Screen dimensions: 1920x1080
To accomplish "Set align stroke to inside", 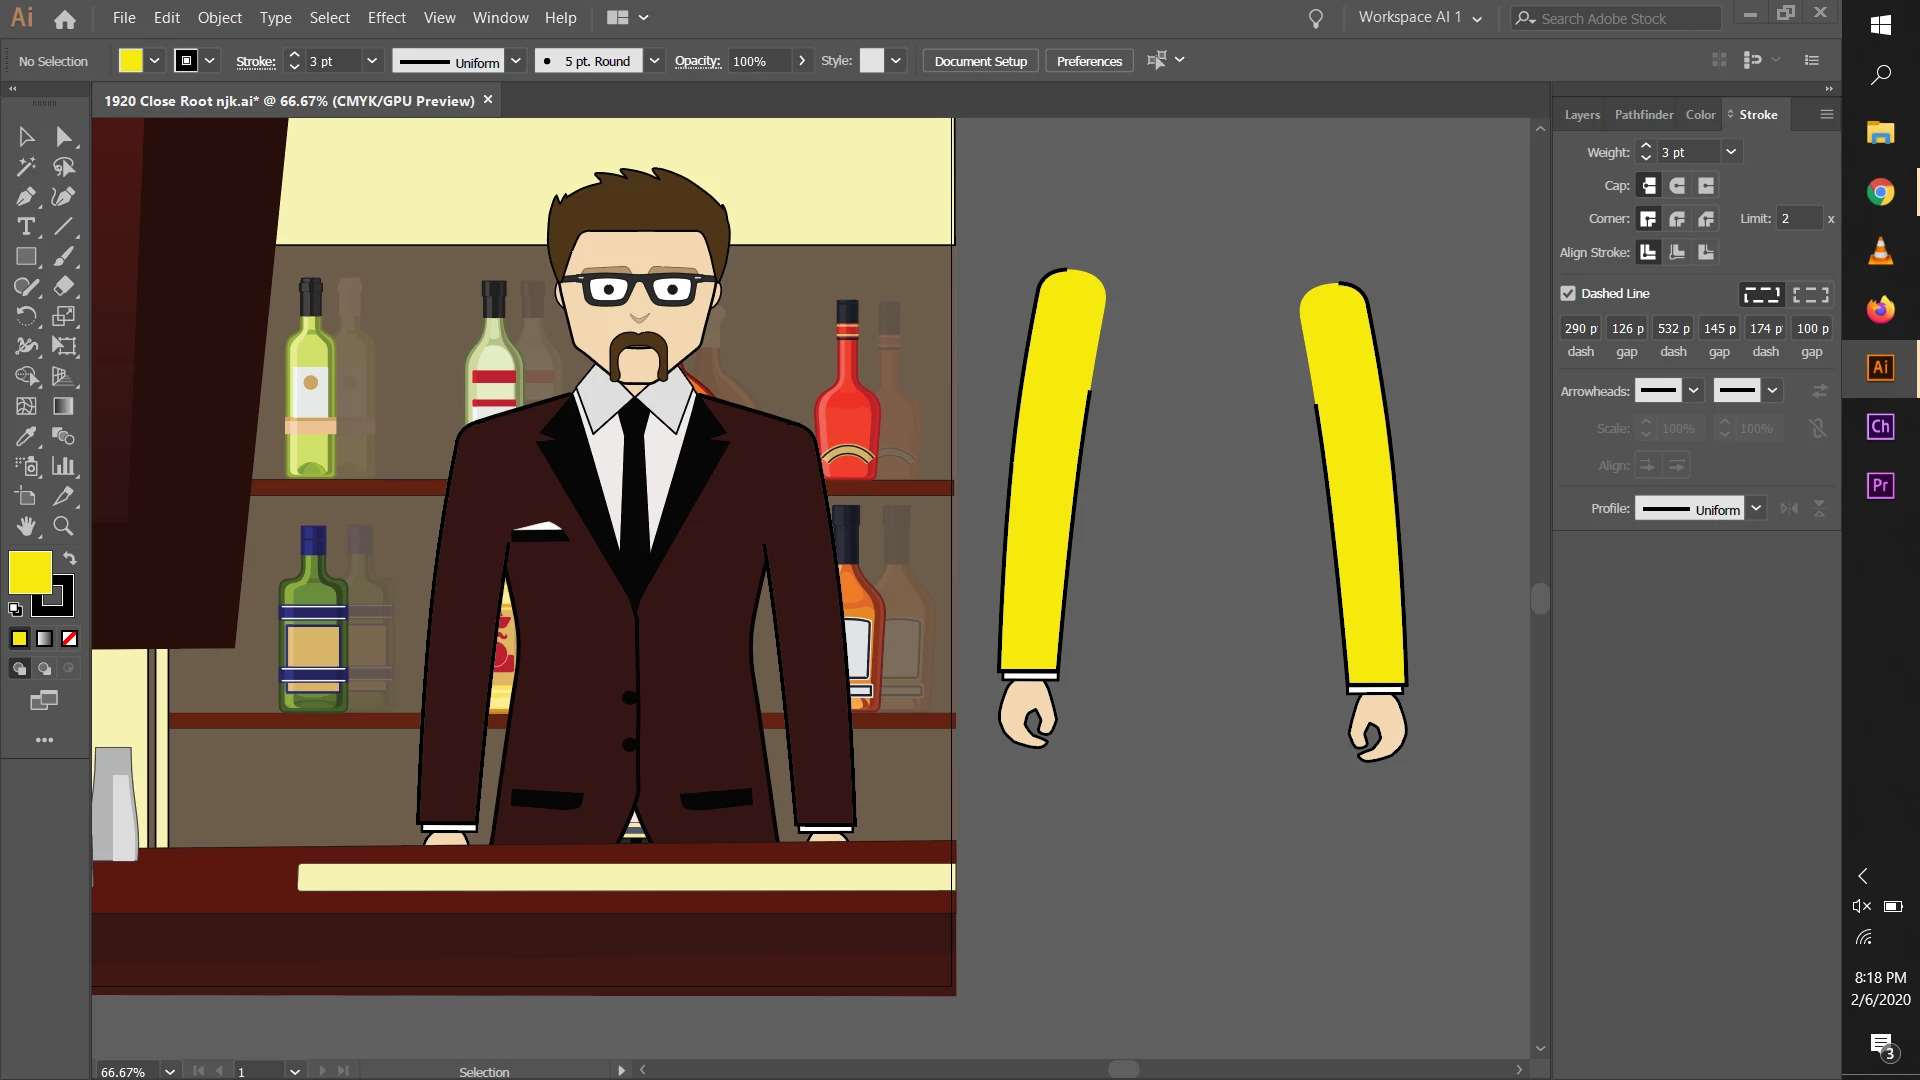I will 1678,253.
